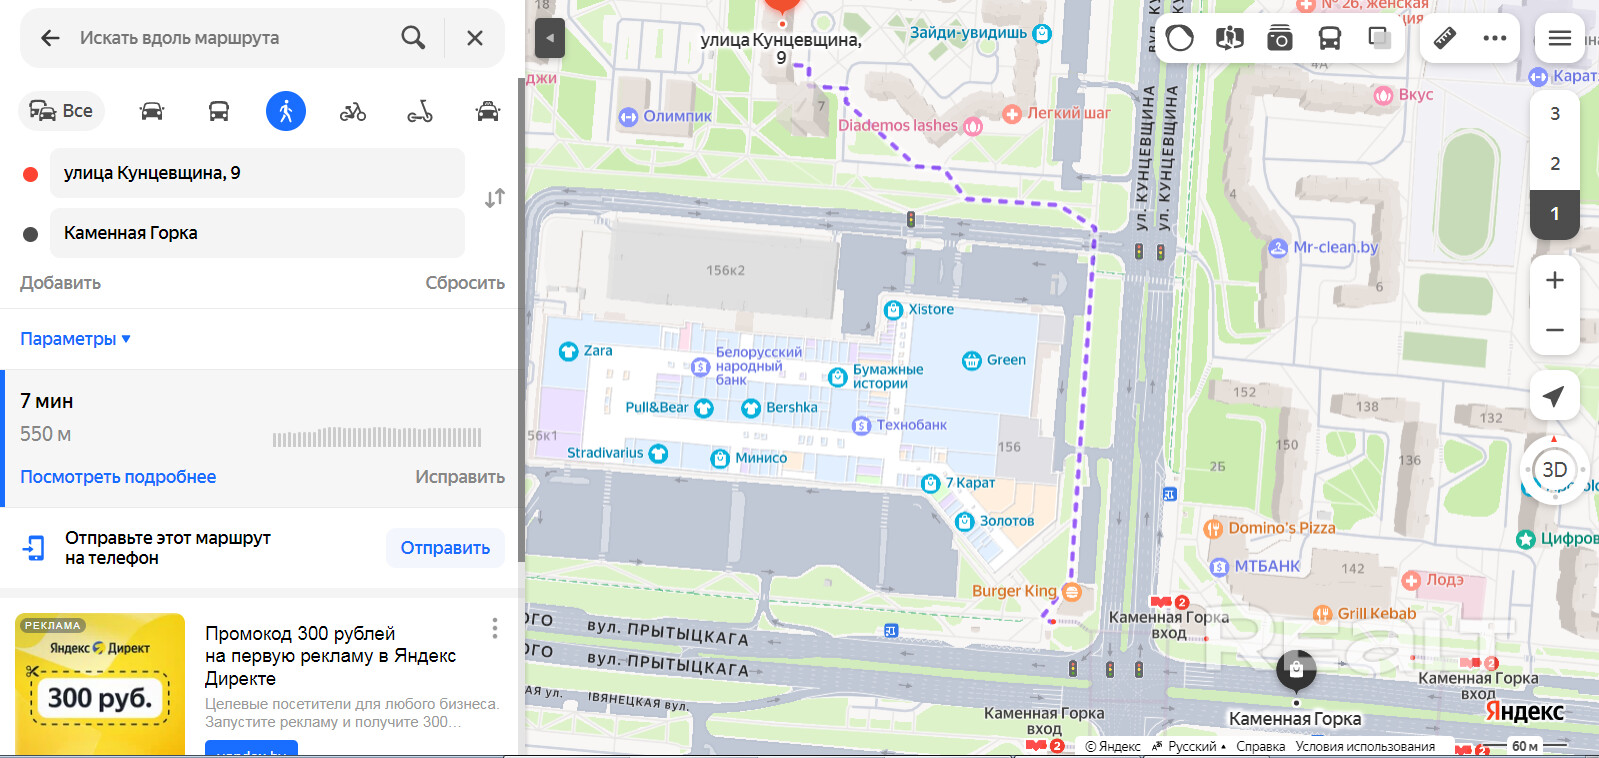Select floor 1 in the floor switcher
This screenshot has width=1599, height=758.
point(1555,214)
